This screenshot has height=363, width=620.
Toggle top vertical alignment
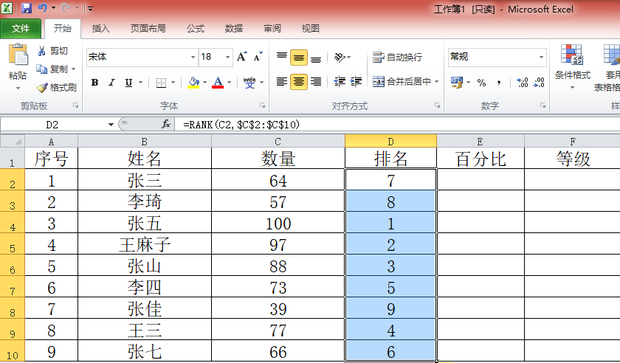(282, 57)
